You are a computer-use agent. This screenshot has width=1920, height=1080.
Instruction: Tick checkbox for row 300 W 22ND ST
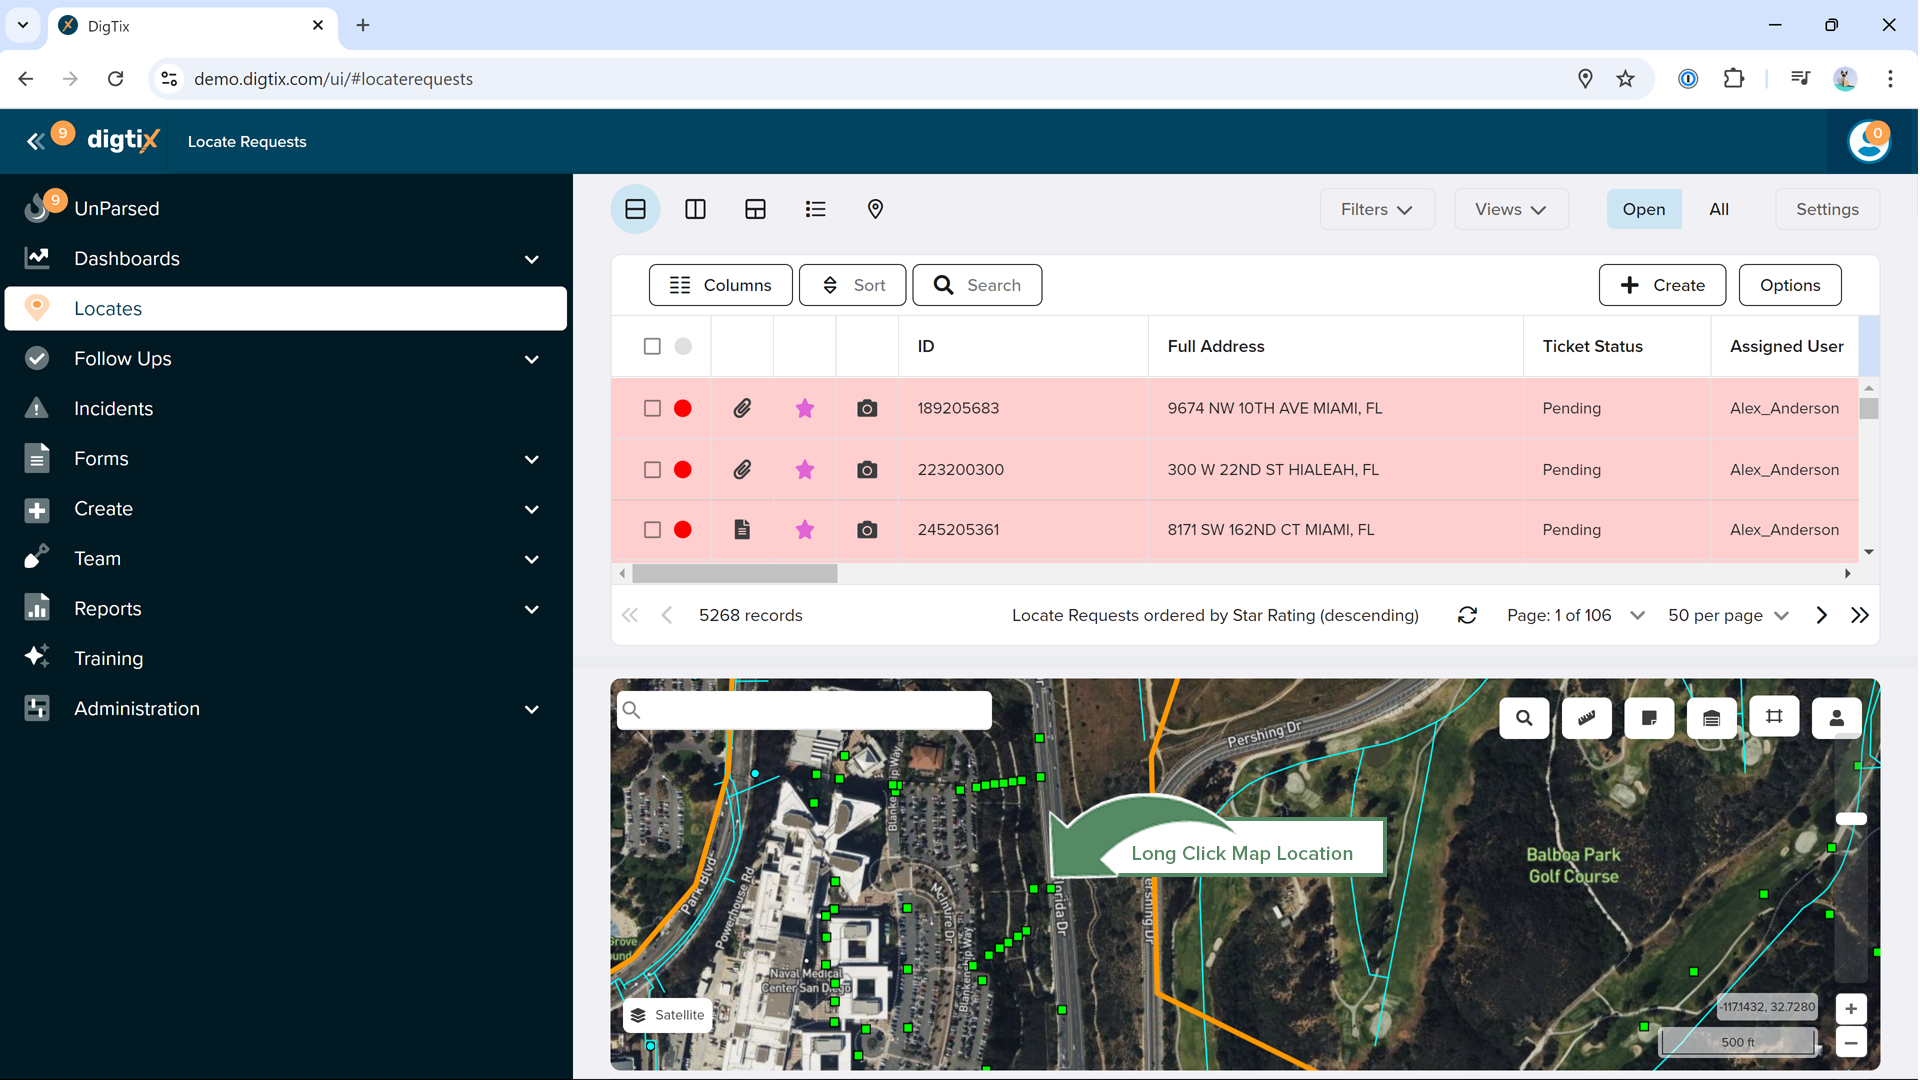pos(652,470)
